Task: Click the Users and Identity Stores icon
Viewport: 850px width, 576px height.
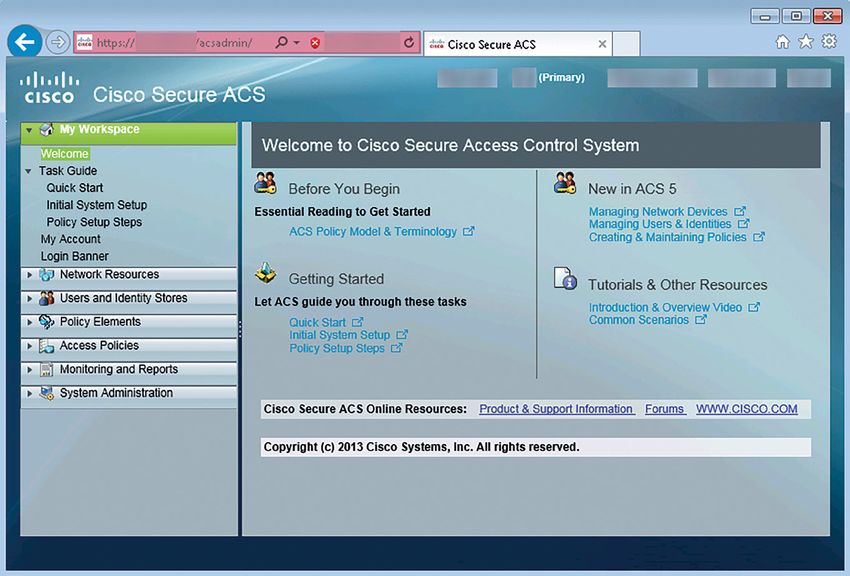Action: [47, 298]
